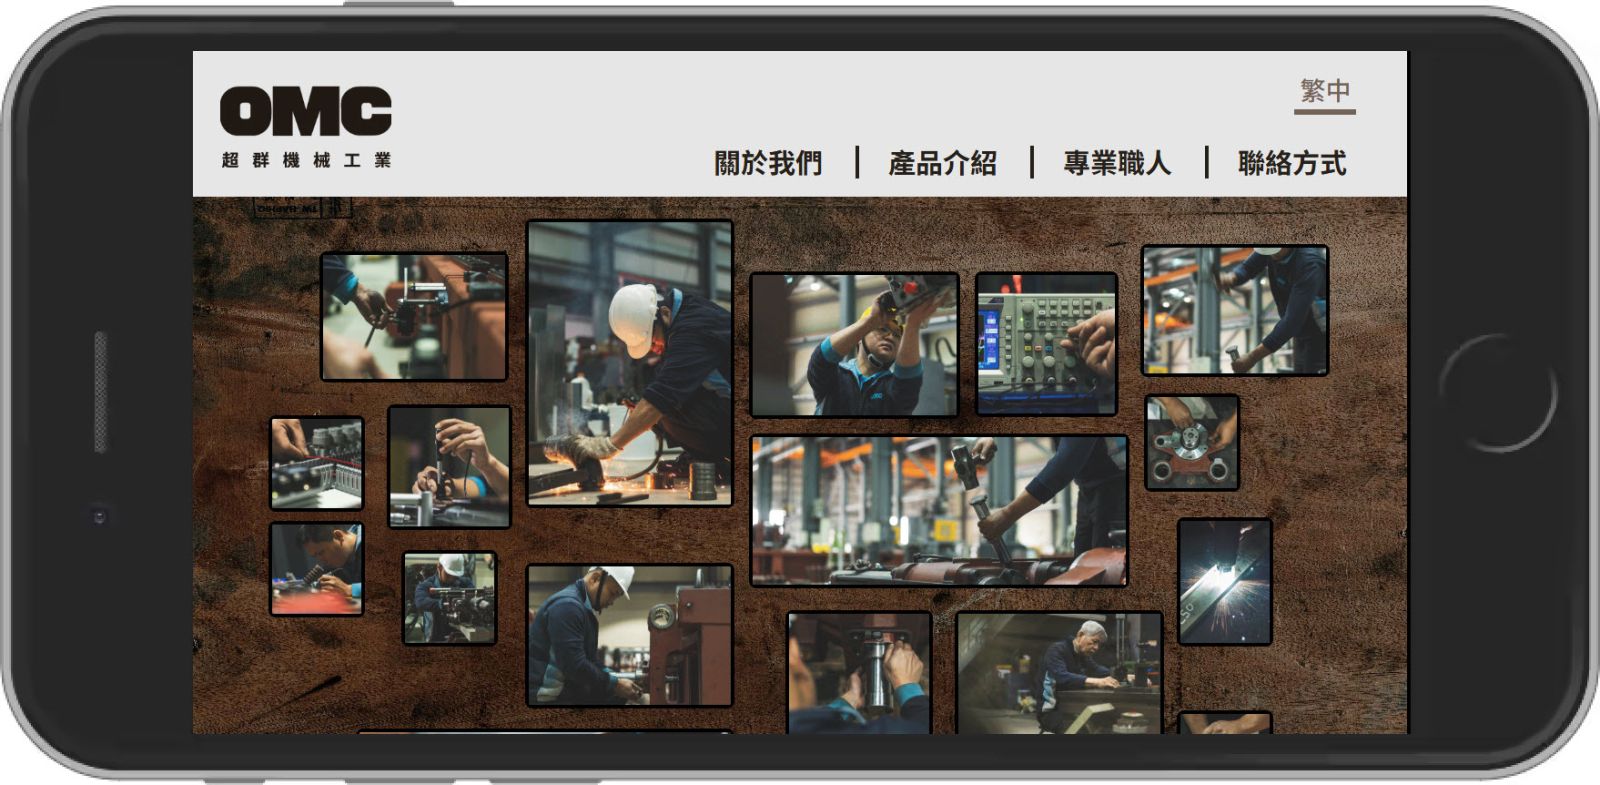This screenshot has width=1600, height=785.
Task: Select the oscilloscope control panel photo
Action: 1046,343
